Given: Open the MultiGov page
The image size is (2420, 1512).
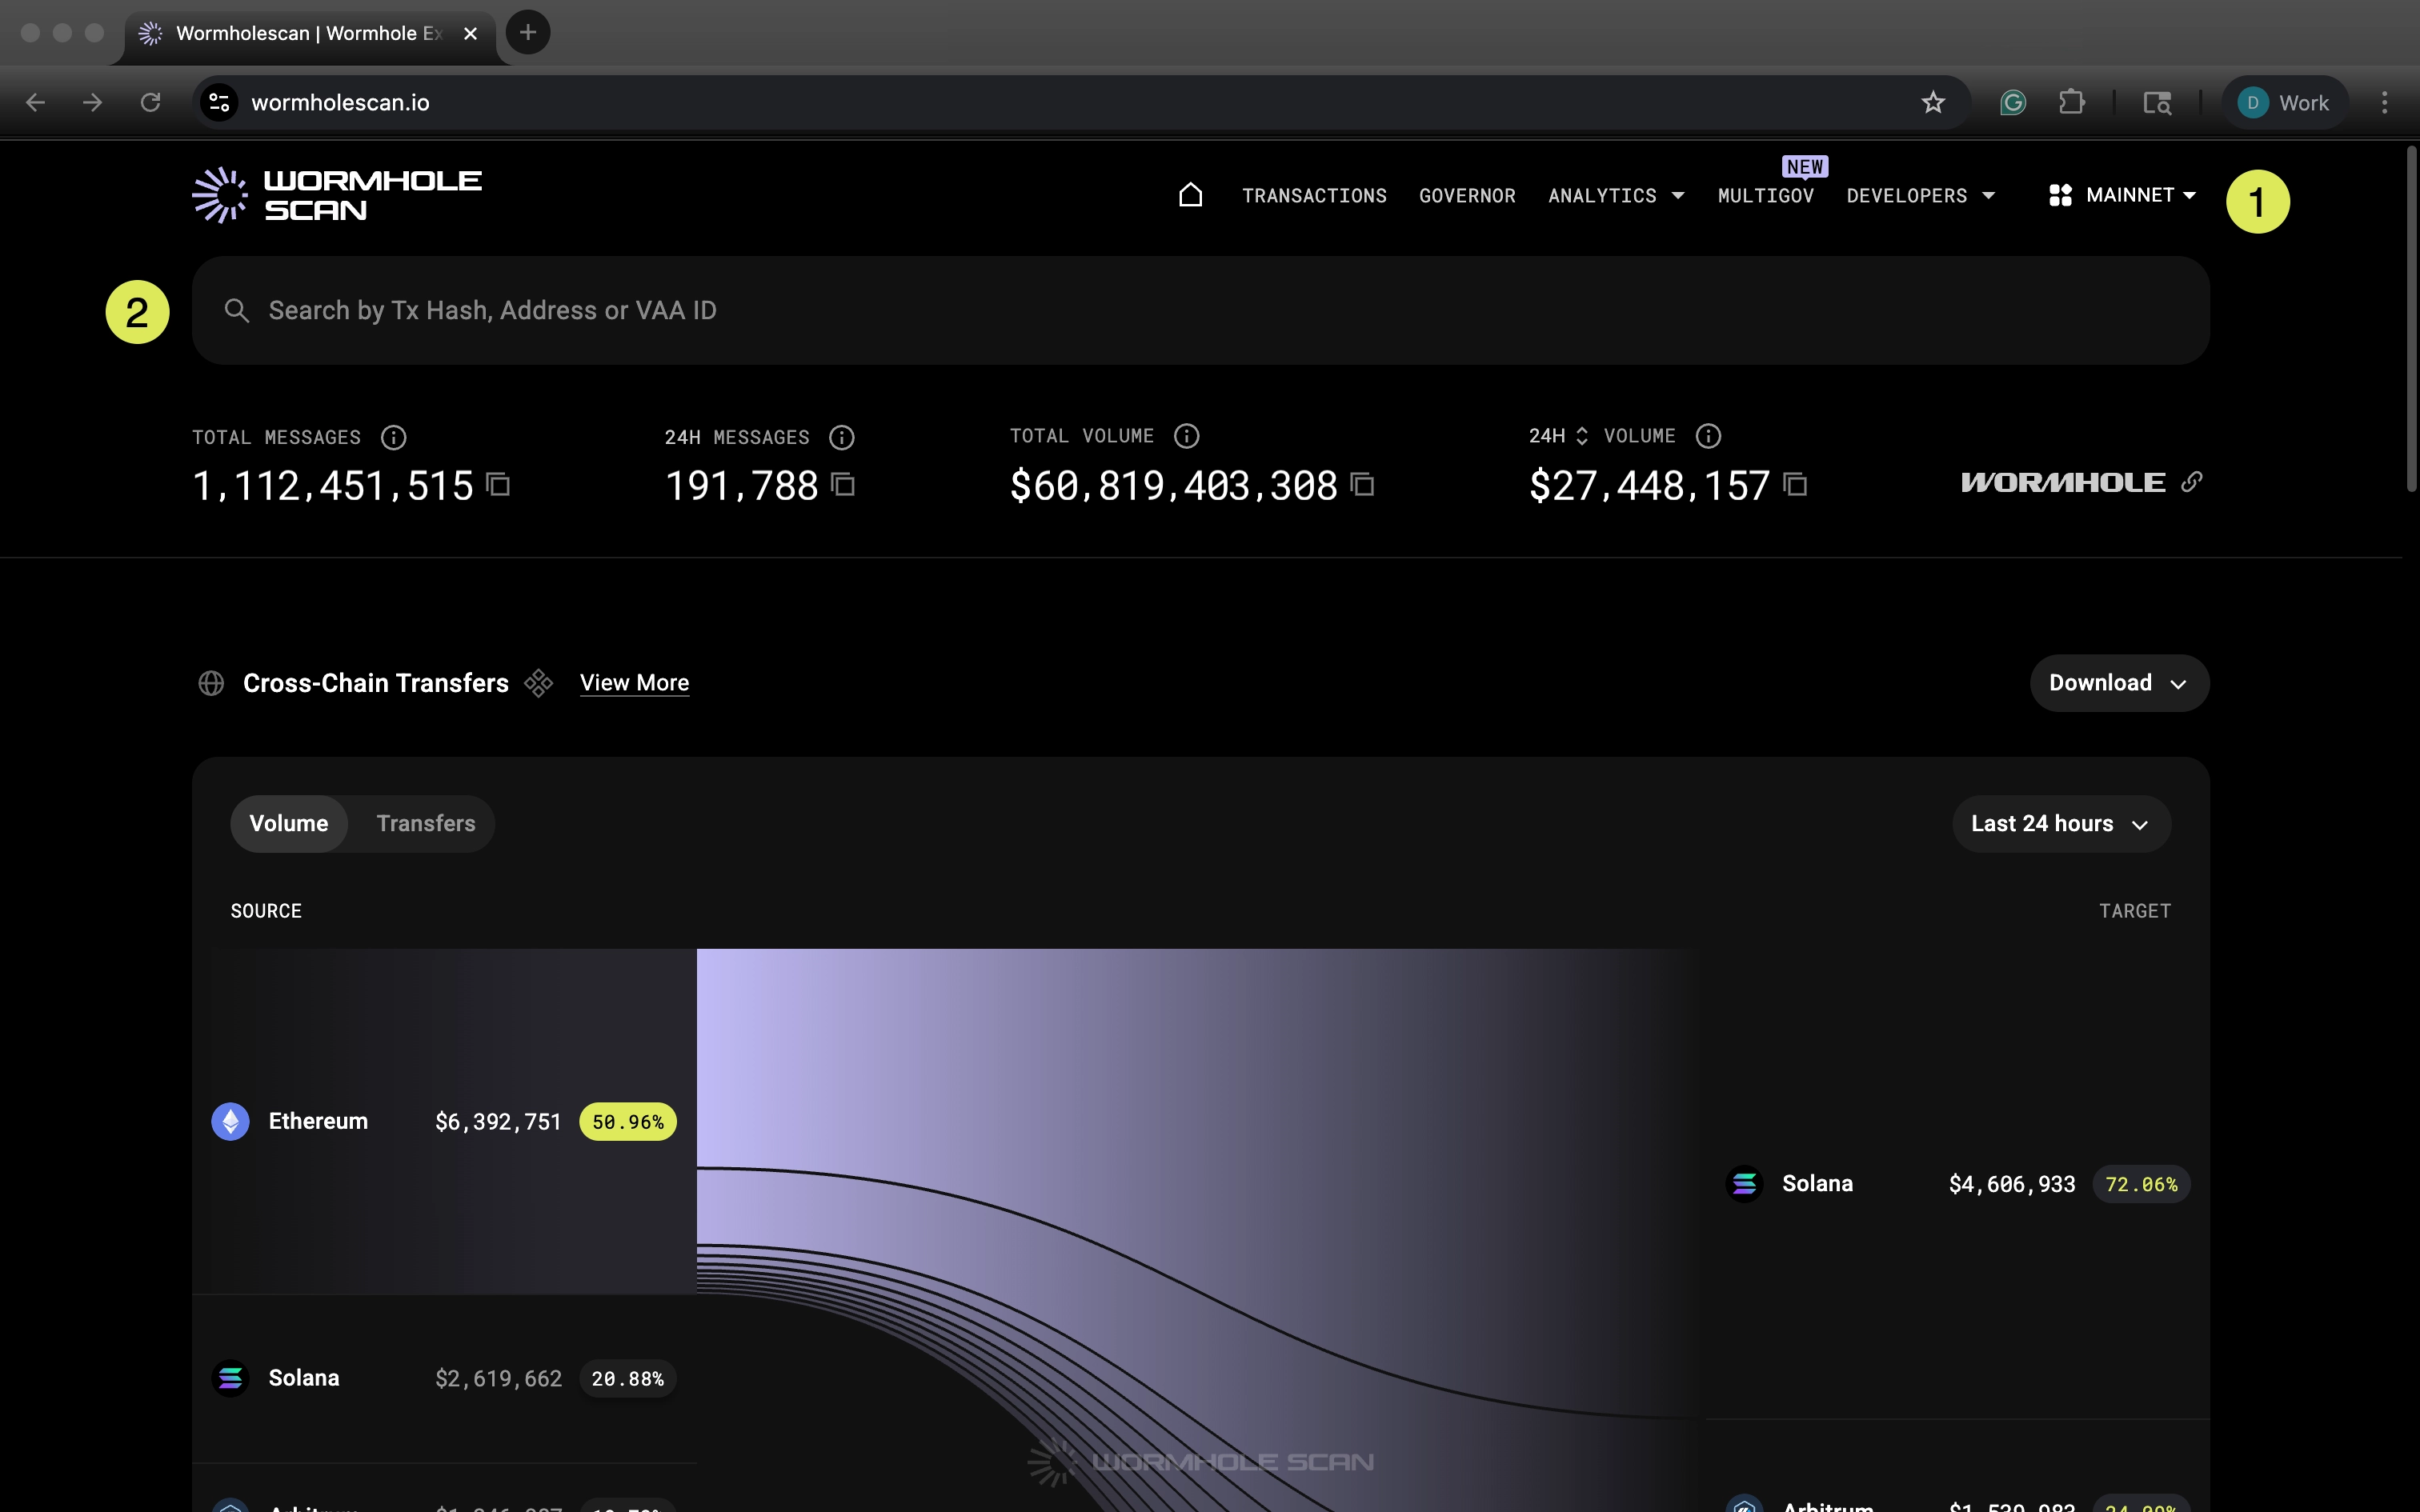Looking at the screenshot, I should click(1766, 196).
